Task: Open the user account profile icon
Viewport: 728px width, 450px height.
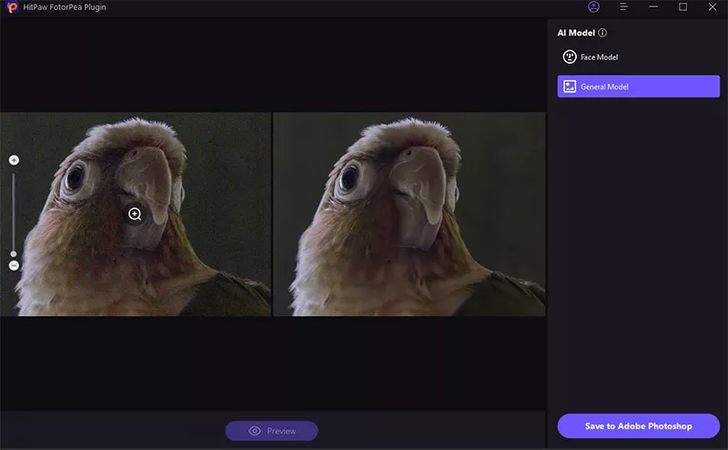Action: [x=593, y=7]
